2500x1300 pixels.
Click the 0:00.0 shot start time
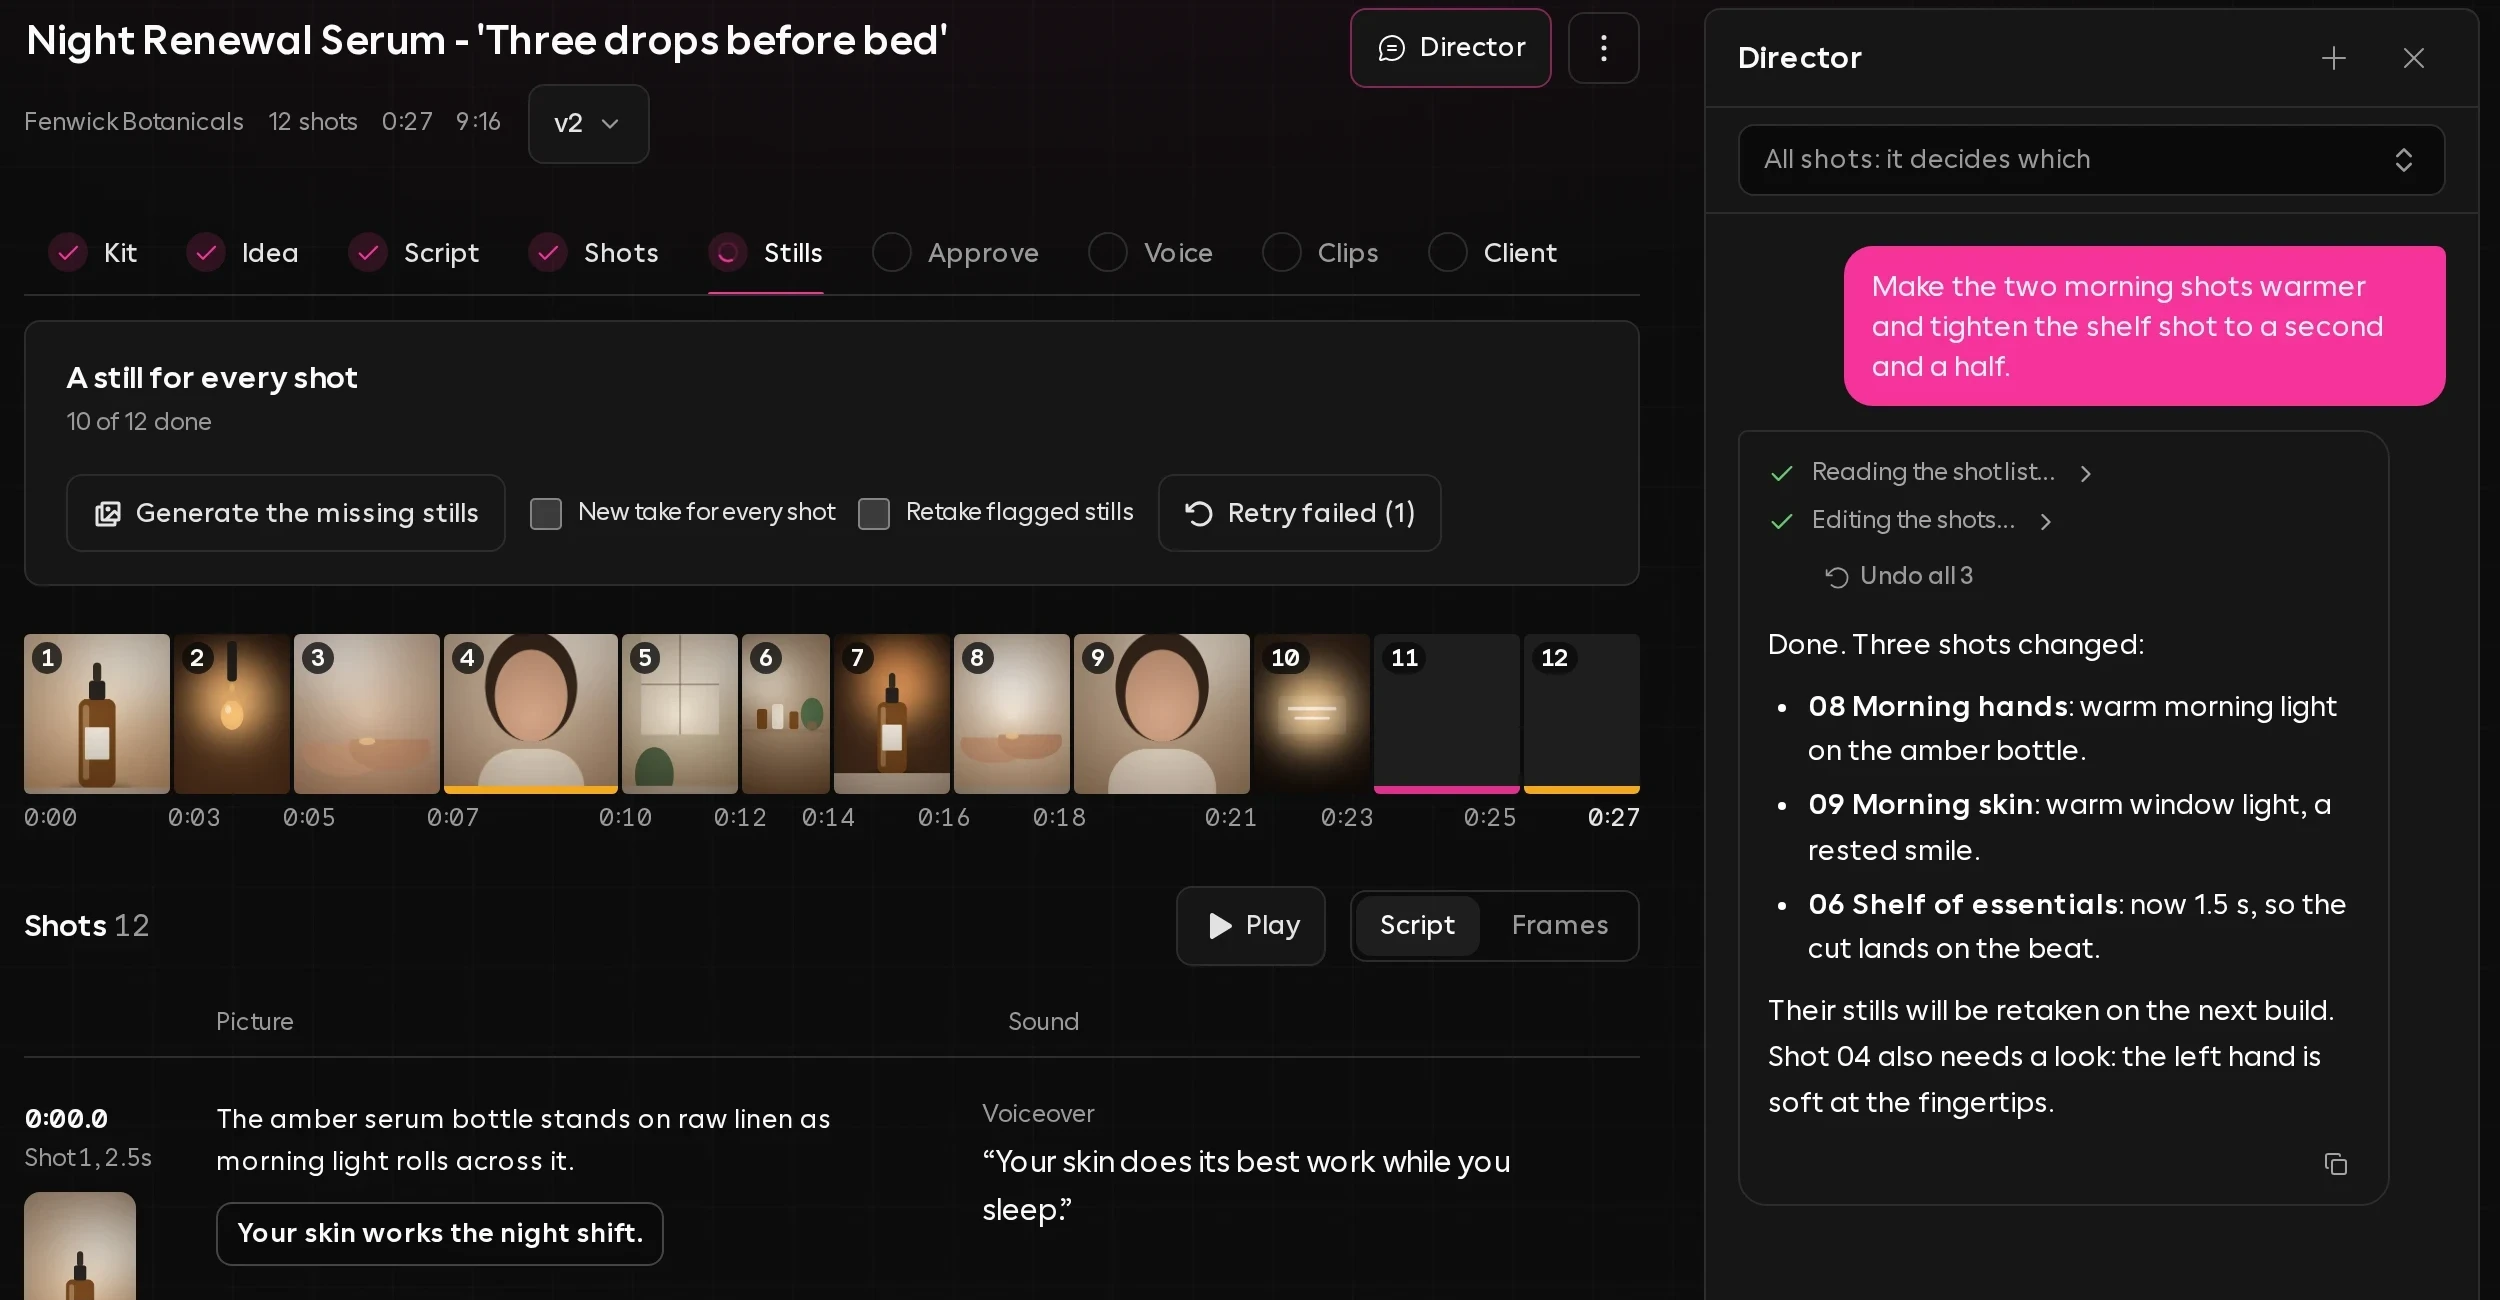66,1119
